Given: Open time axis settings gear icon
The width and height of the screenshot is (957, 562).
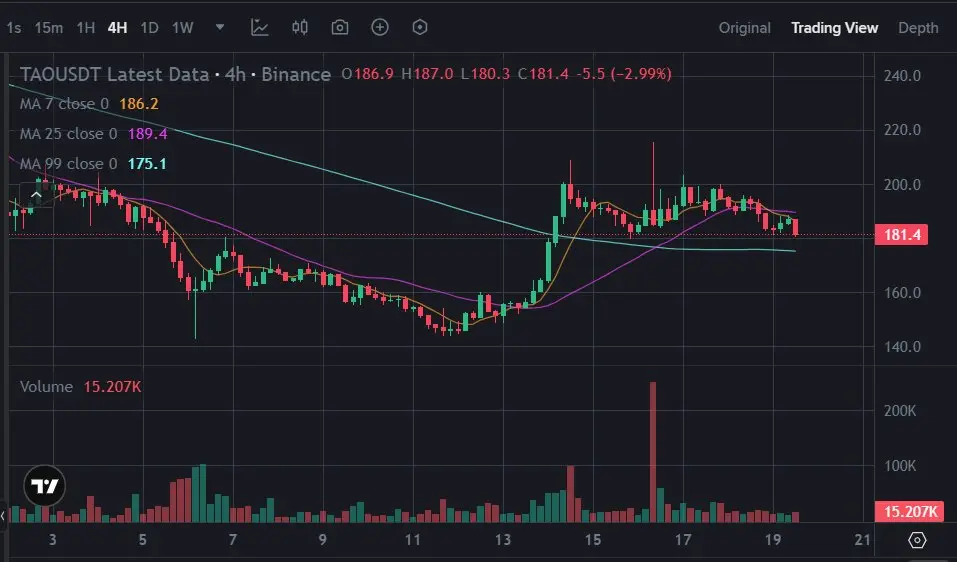Looking at the screenshot, I should (917, 540).
